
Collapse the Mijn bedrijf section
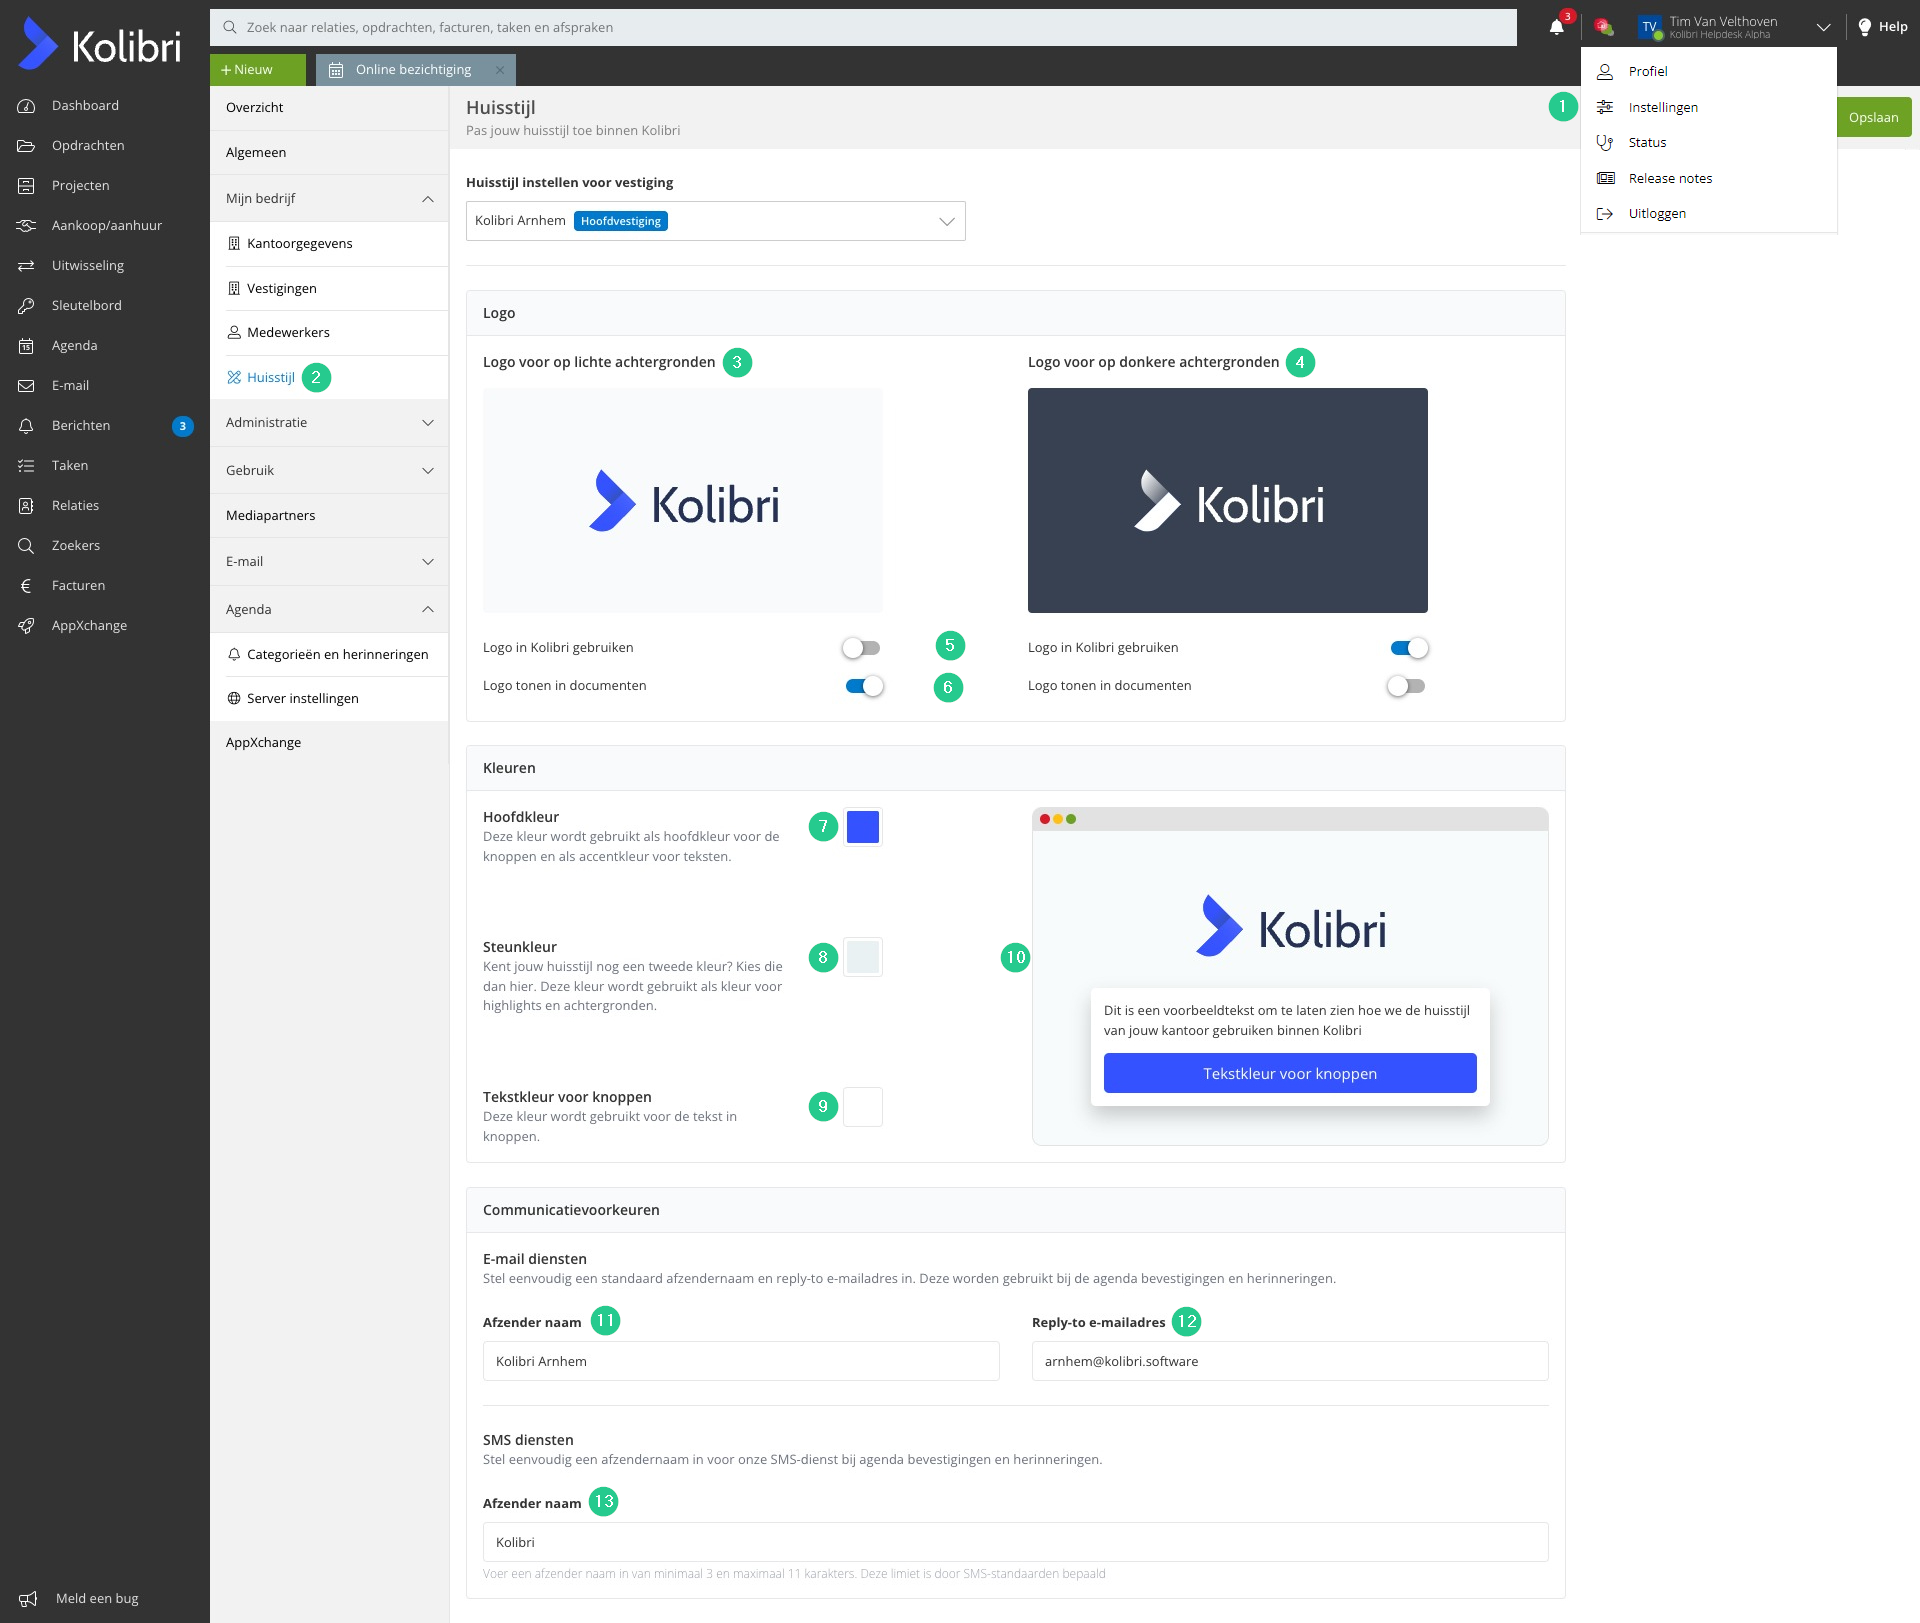click(x=329, y=199)
